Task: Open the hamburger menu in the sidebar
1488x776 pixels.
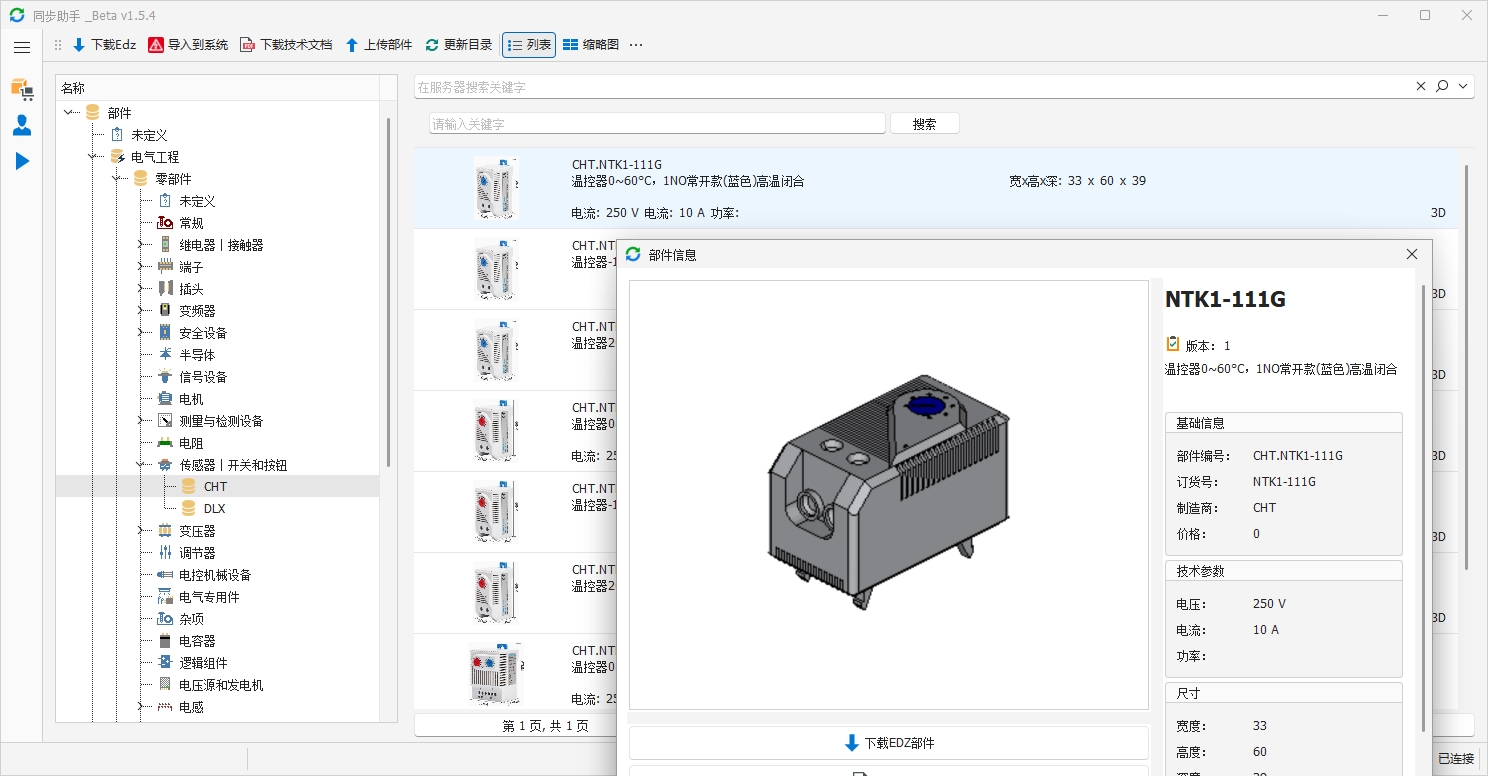Action: tap(22, 47)
